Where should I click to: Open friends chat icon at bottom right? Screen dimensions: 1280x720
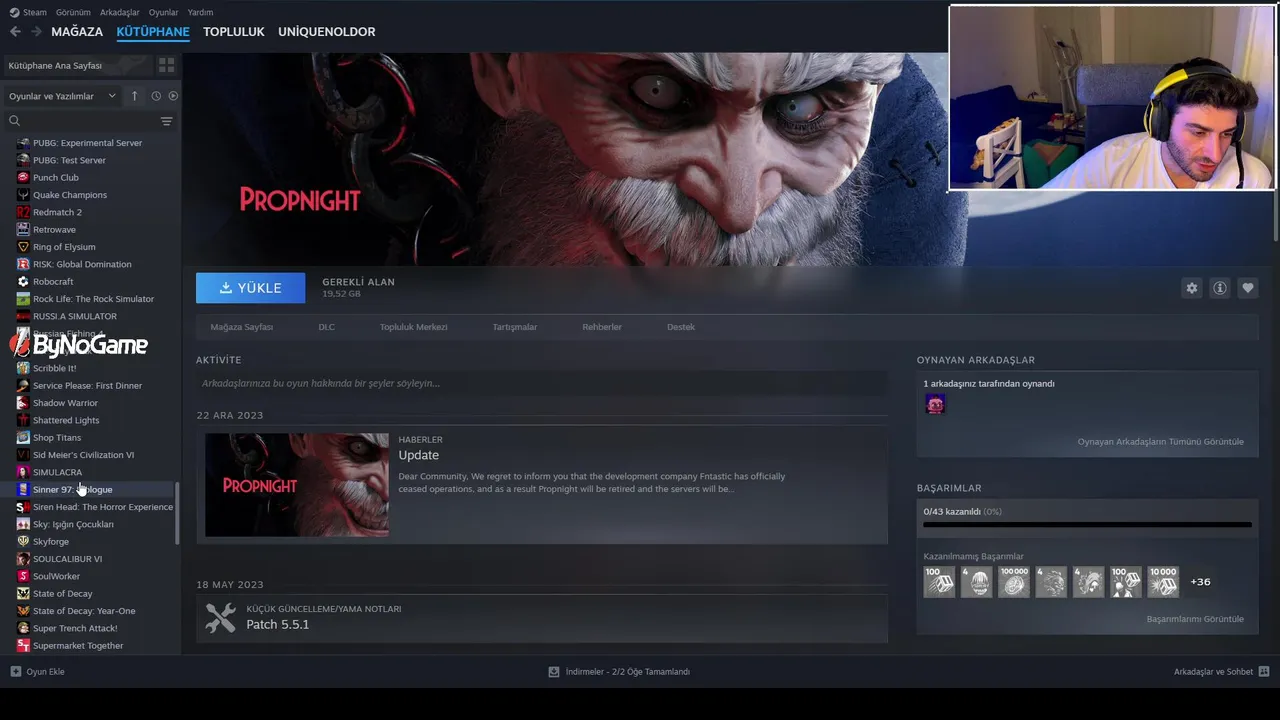point(1264,671)
